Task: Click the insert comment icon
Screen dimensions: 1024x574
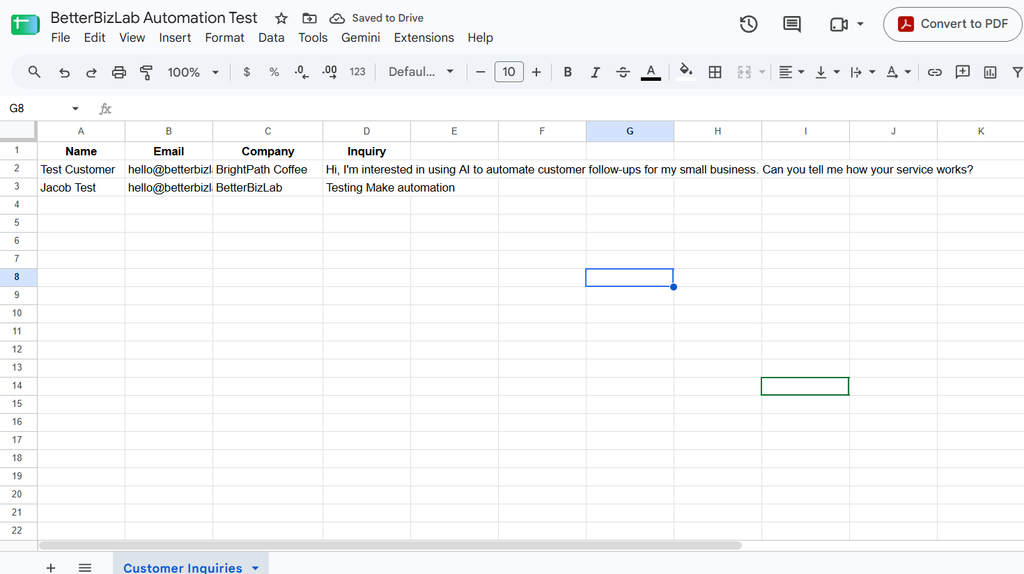Action: pos(963,72)
